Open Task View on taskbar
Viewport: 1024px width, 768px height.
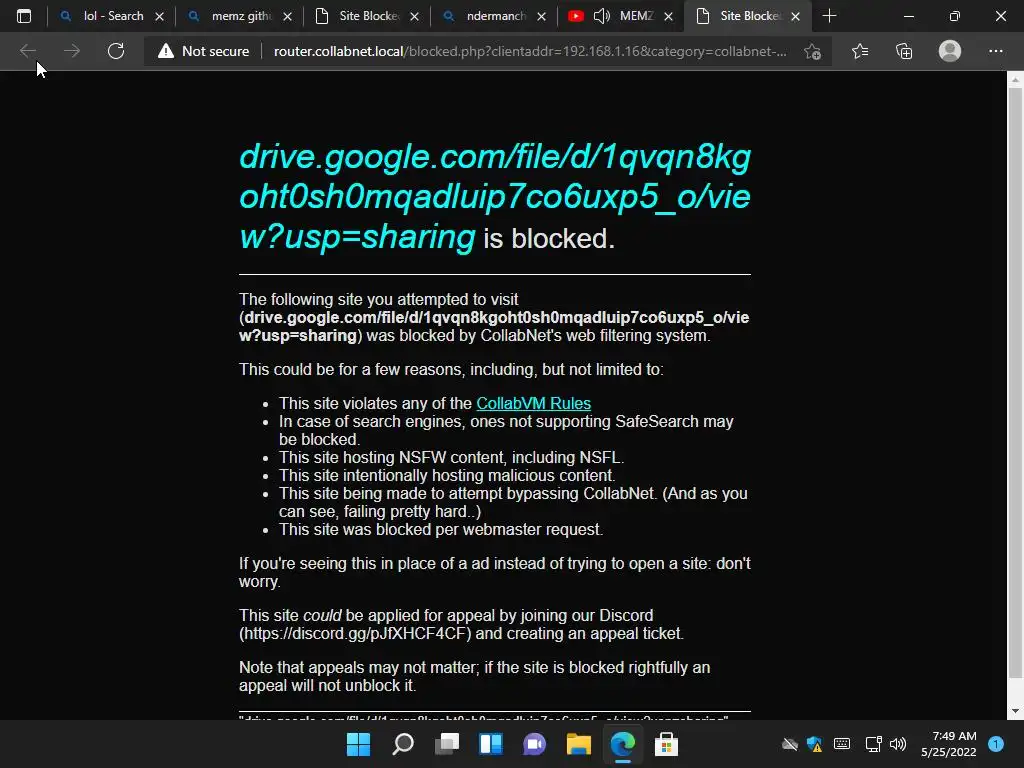pos(447,744)
